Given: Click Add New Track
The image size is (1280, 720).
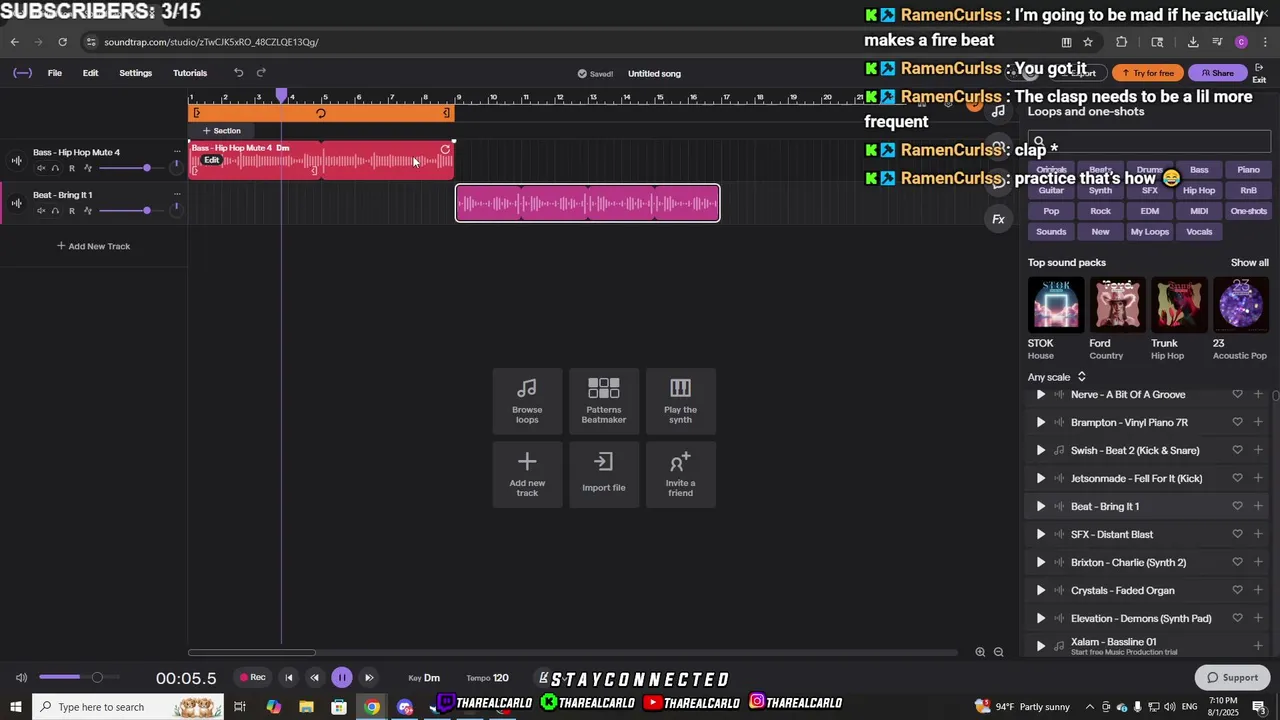Looking at the screenshot, I should coord(93,246).
